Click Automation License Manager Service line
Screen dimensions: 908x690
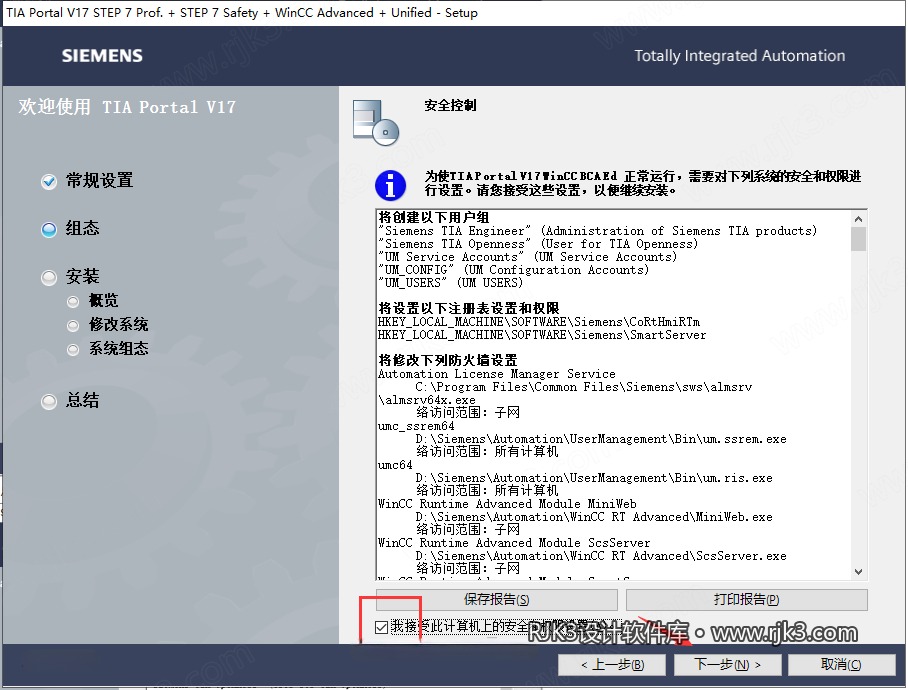[497, 374]
